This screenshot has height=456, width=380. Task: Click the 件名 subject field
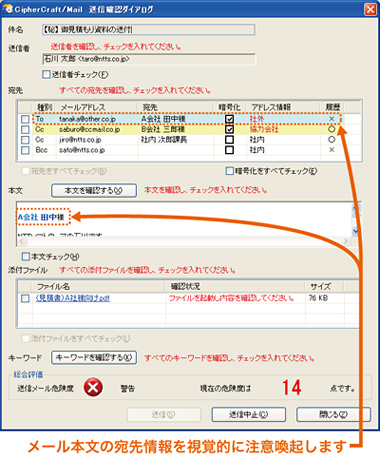point(149,30)
